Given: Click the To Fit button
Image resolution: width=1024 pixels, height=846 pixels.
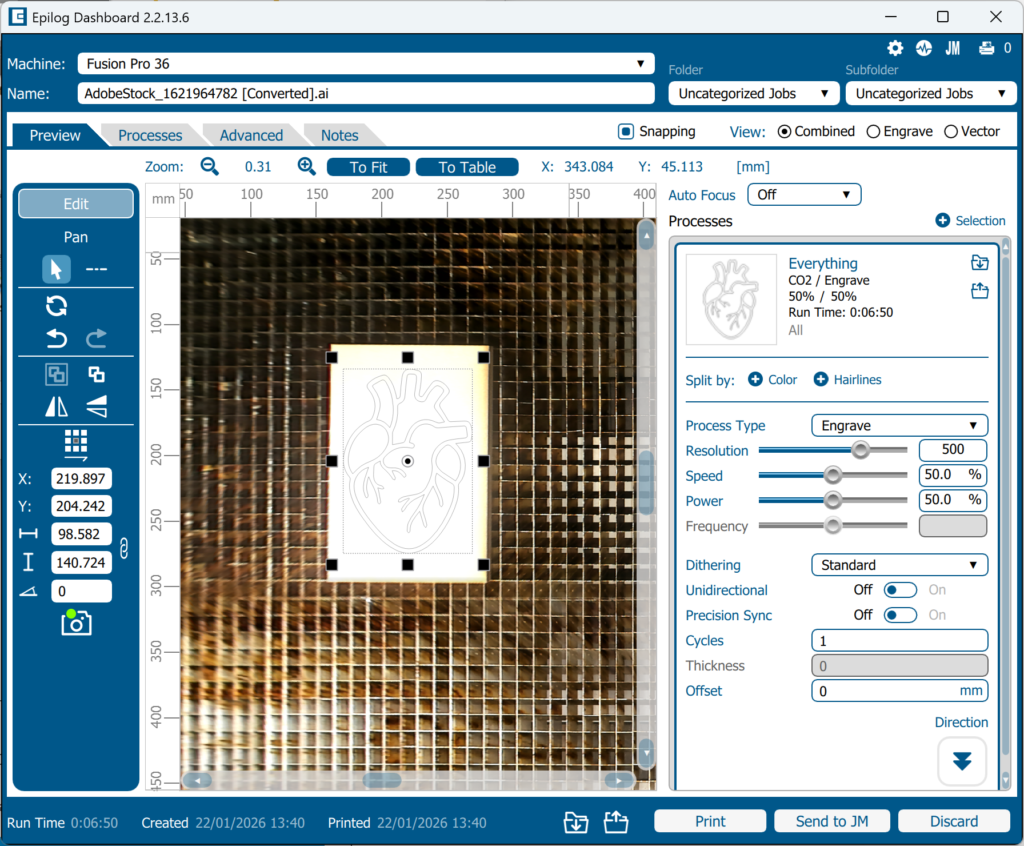Looking at the screenshot, I should coord(368,167).
